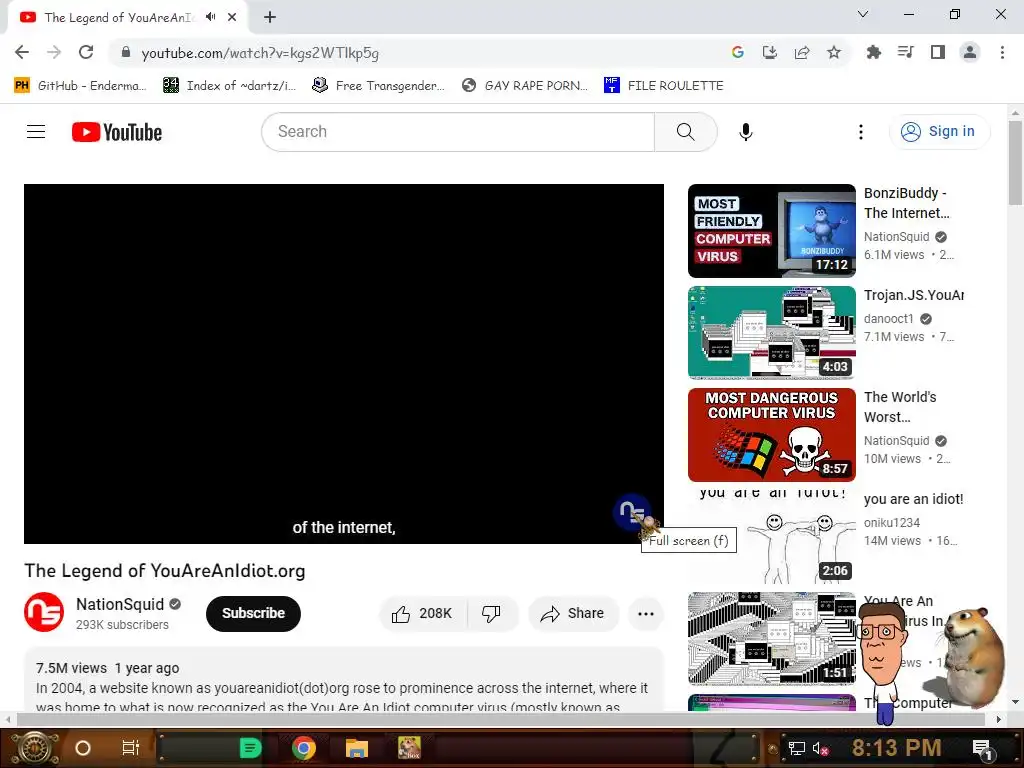
Task: Focus the YouTube search box
Action: [458, 132]
